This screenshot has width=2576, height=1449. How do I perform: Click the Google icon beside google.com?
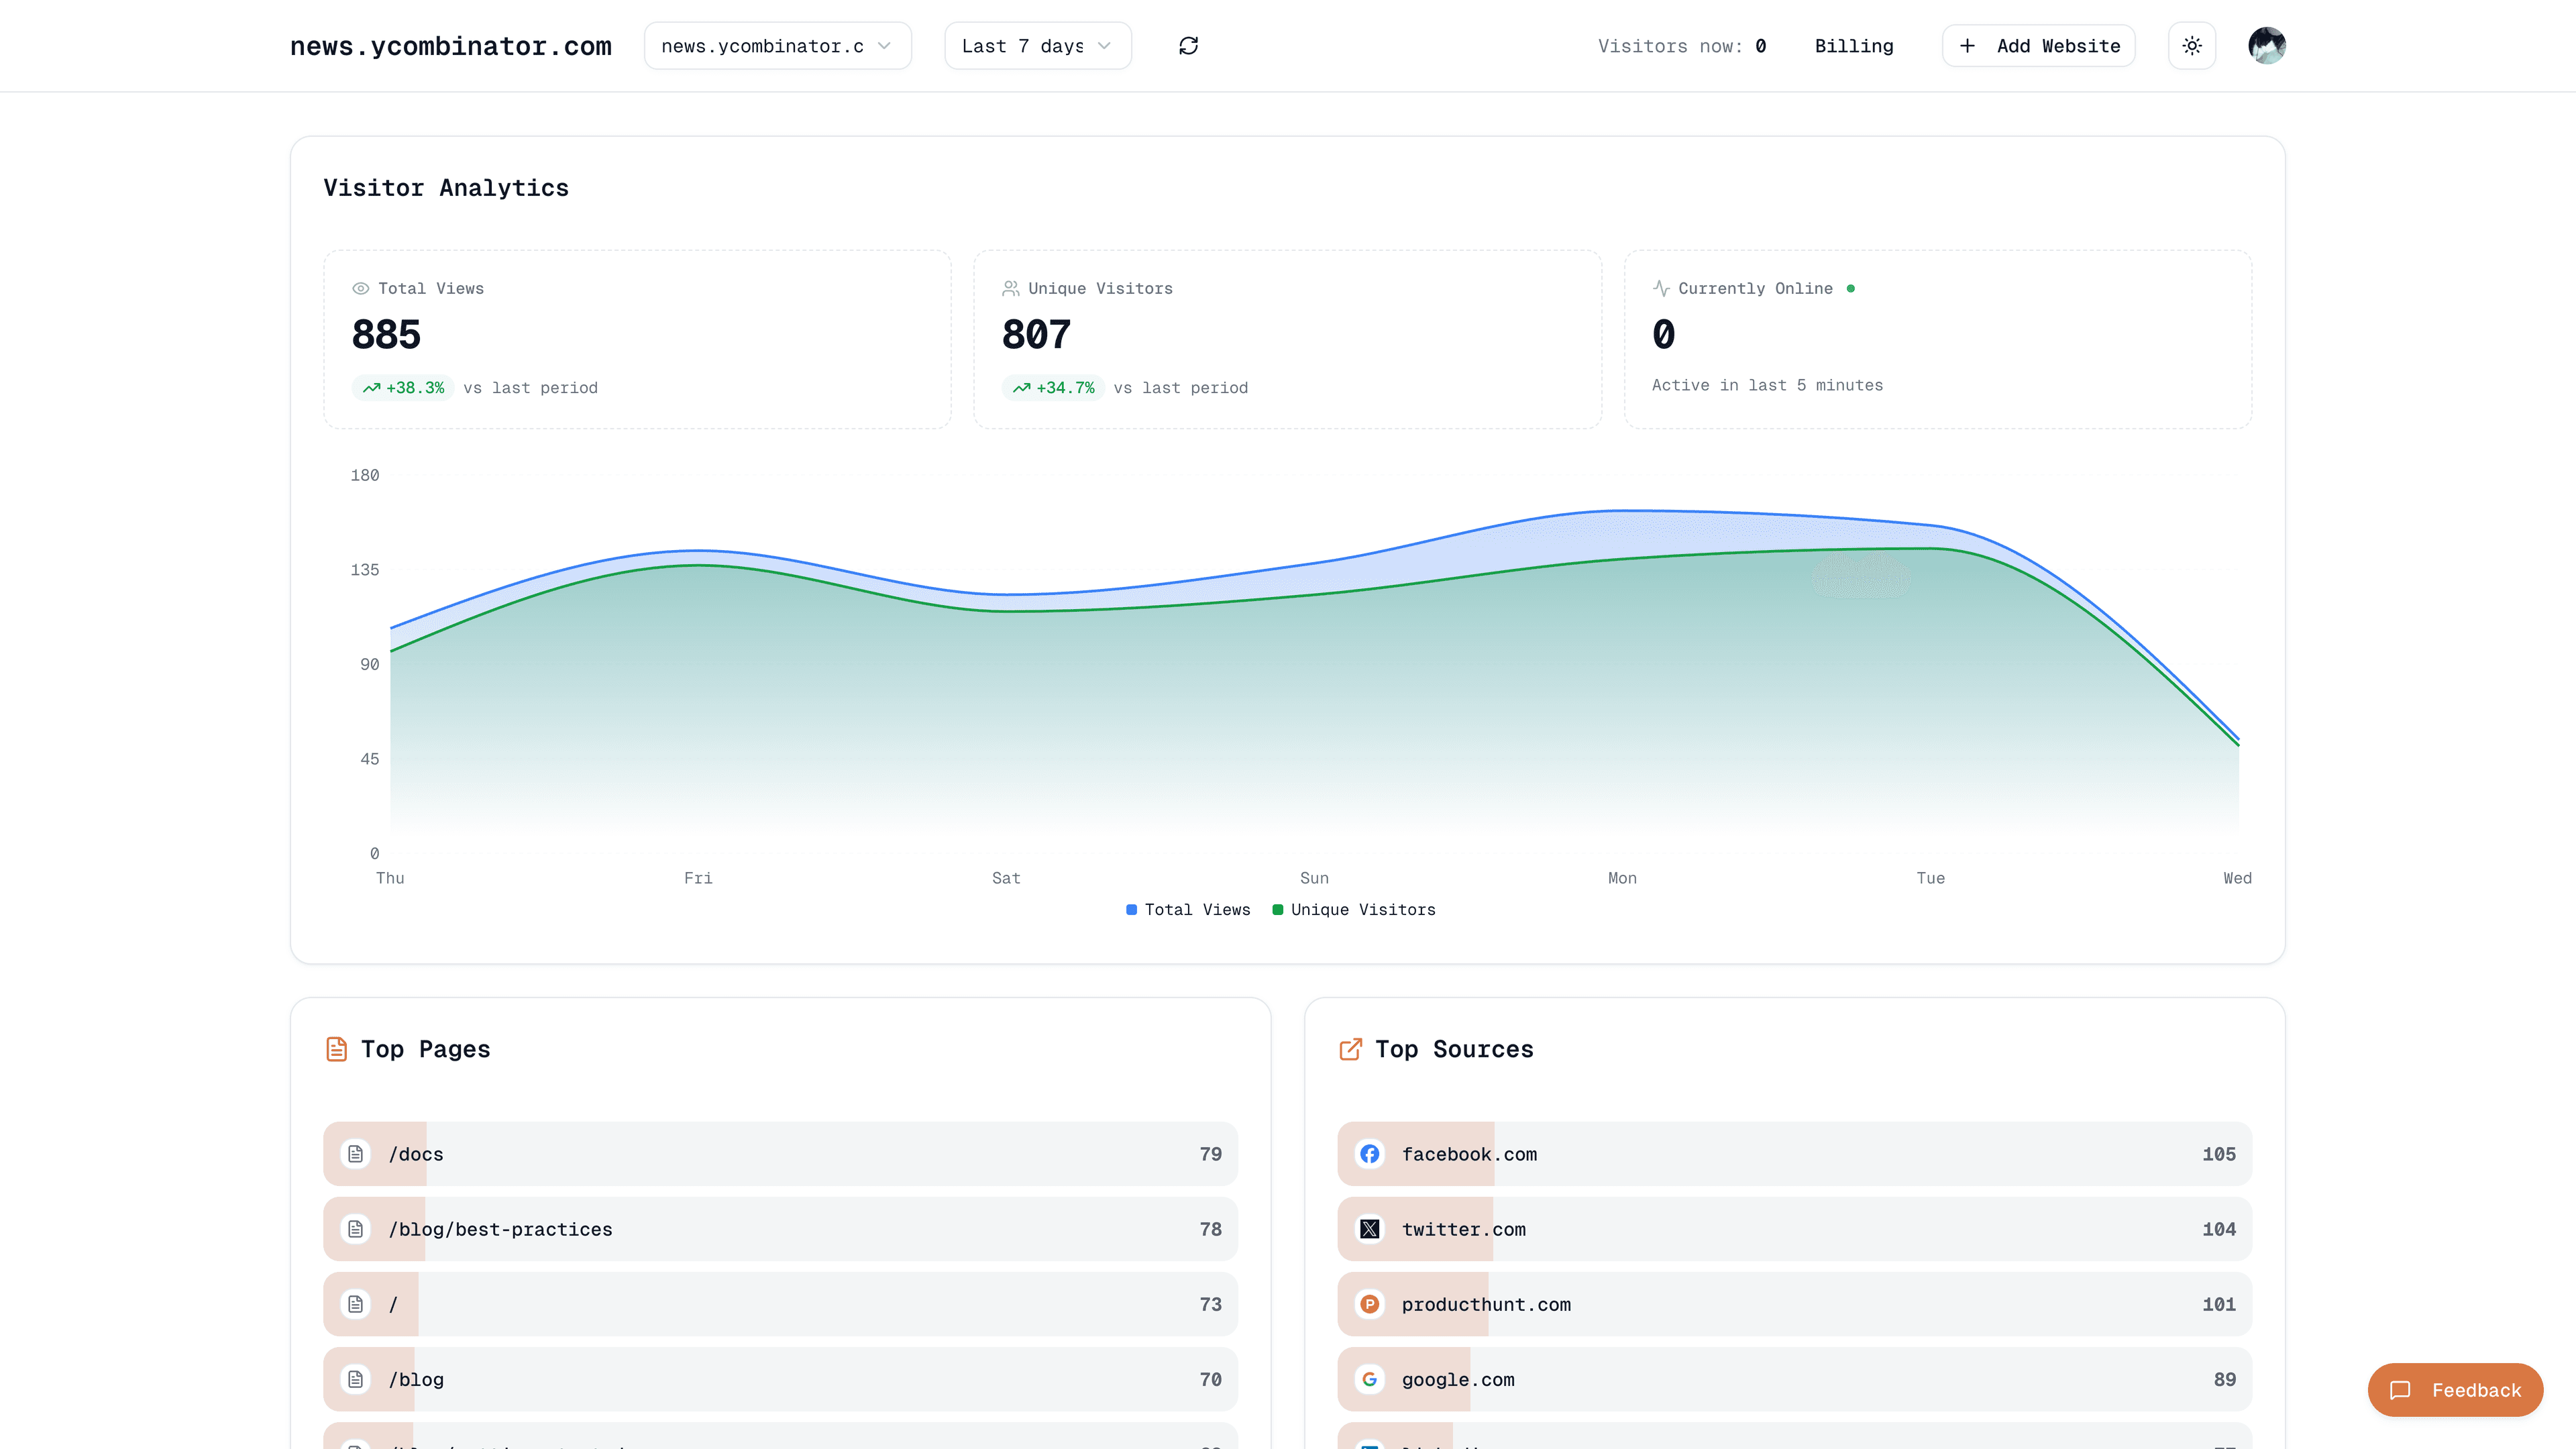pyautogui.click(x=1369, y=1379)
